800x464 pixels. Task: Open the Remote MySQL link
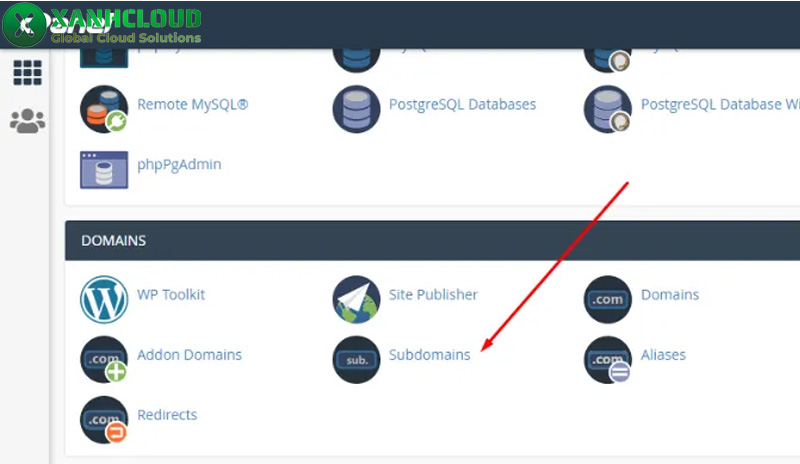(x=192, y=105)
